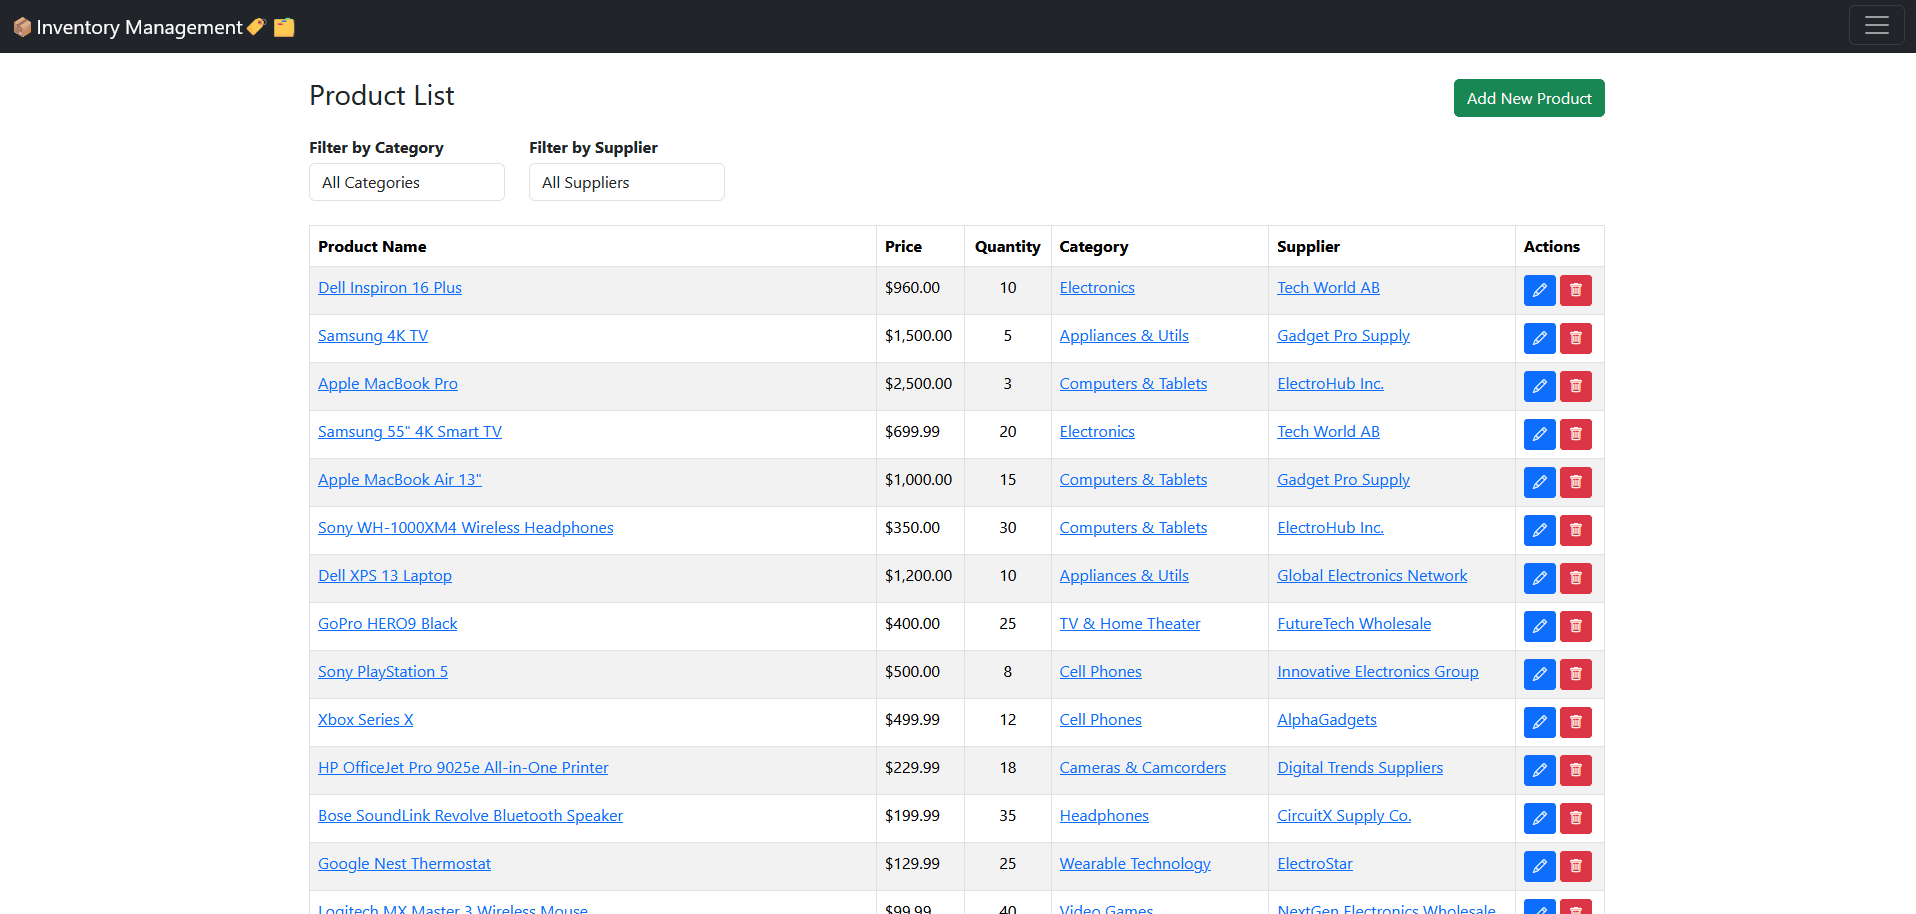
Task: Open the Samsung 4K TV product link
Action: 373,336
